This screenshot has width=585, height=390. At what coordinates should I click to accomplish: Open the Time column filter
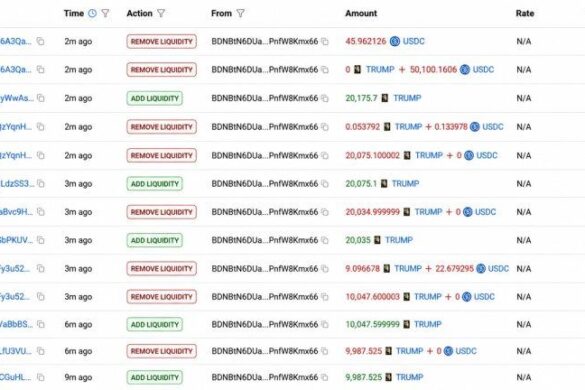[x=106, y=13]
